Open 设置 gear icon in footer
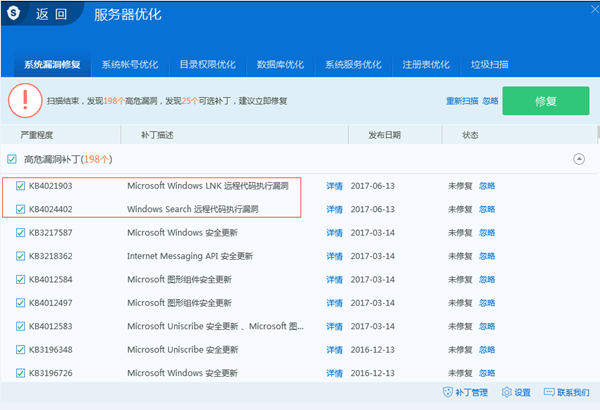600x410 pixels. pos(507,392)
